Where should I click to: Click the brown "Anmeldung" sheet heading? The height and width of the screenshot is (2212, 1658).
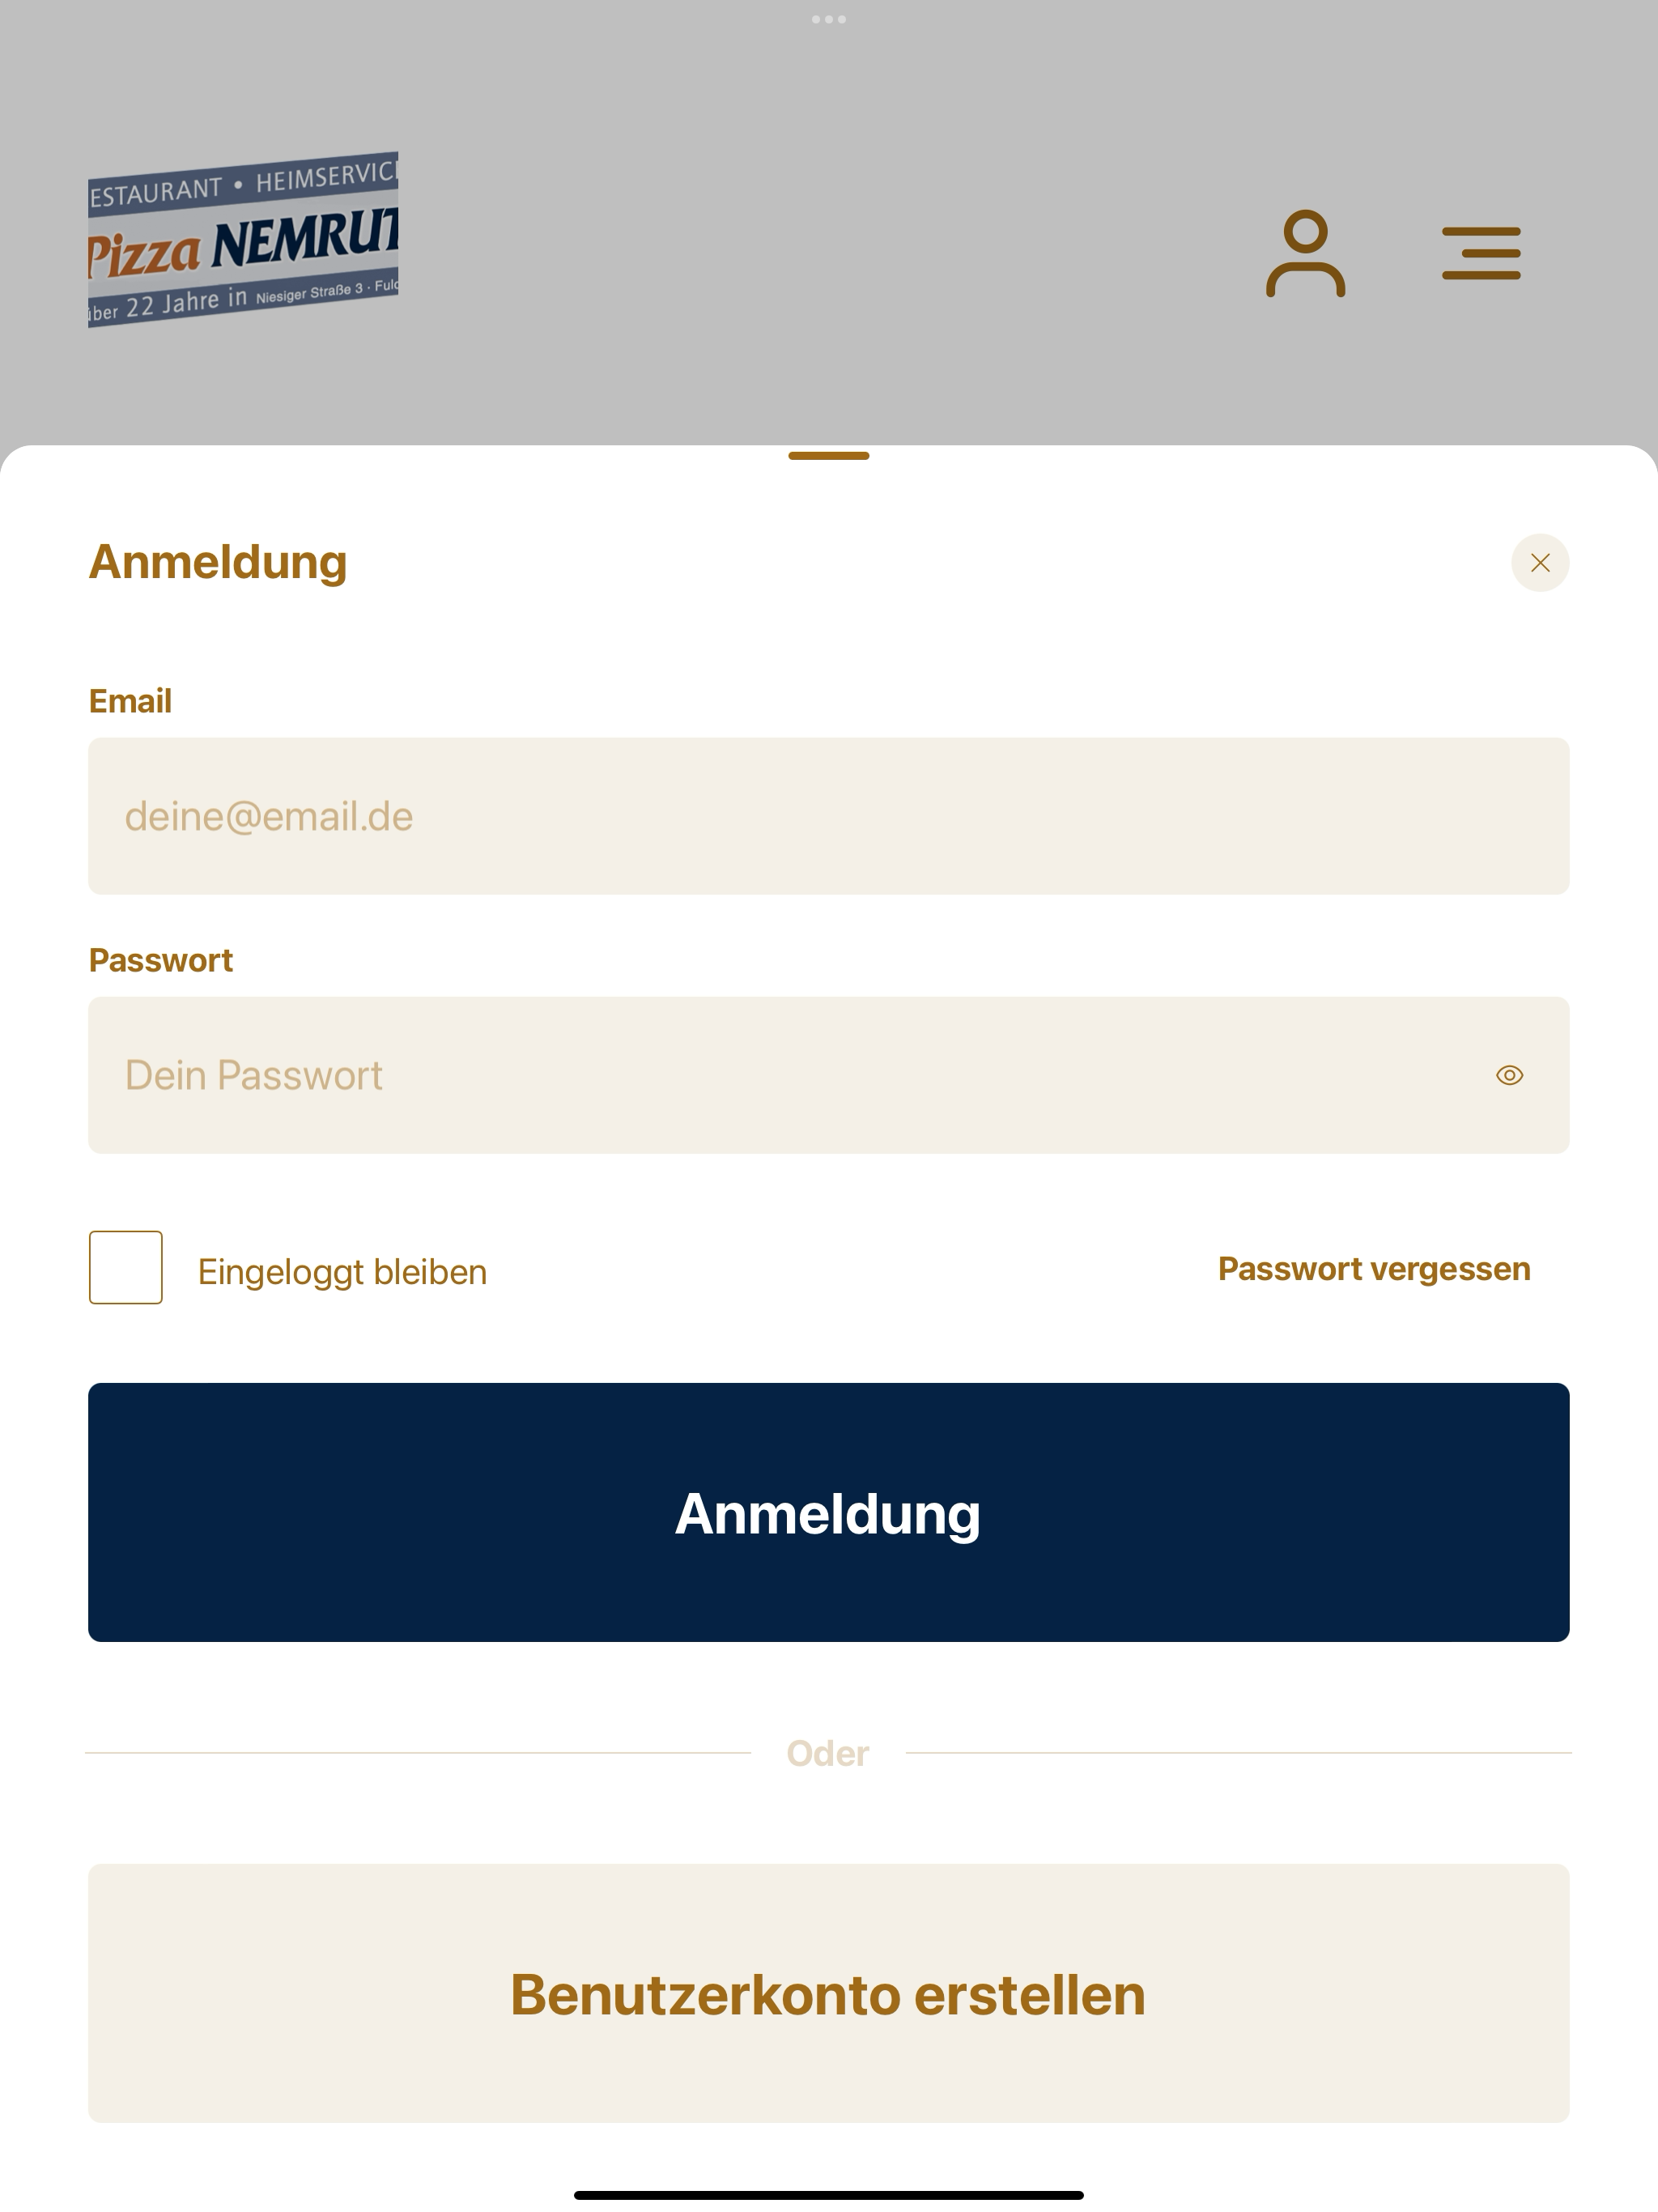click(x=218, y=562)
